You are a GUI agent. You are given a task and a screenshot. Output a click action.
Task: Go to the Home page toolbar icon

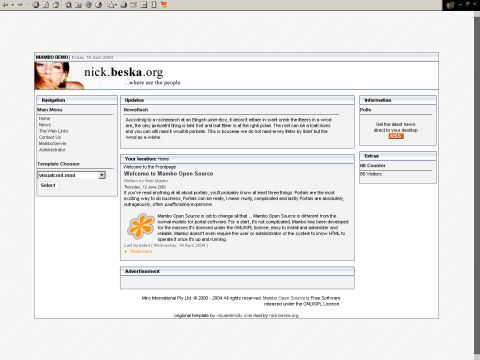56,5
